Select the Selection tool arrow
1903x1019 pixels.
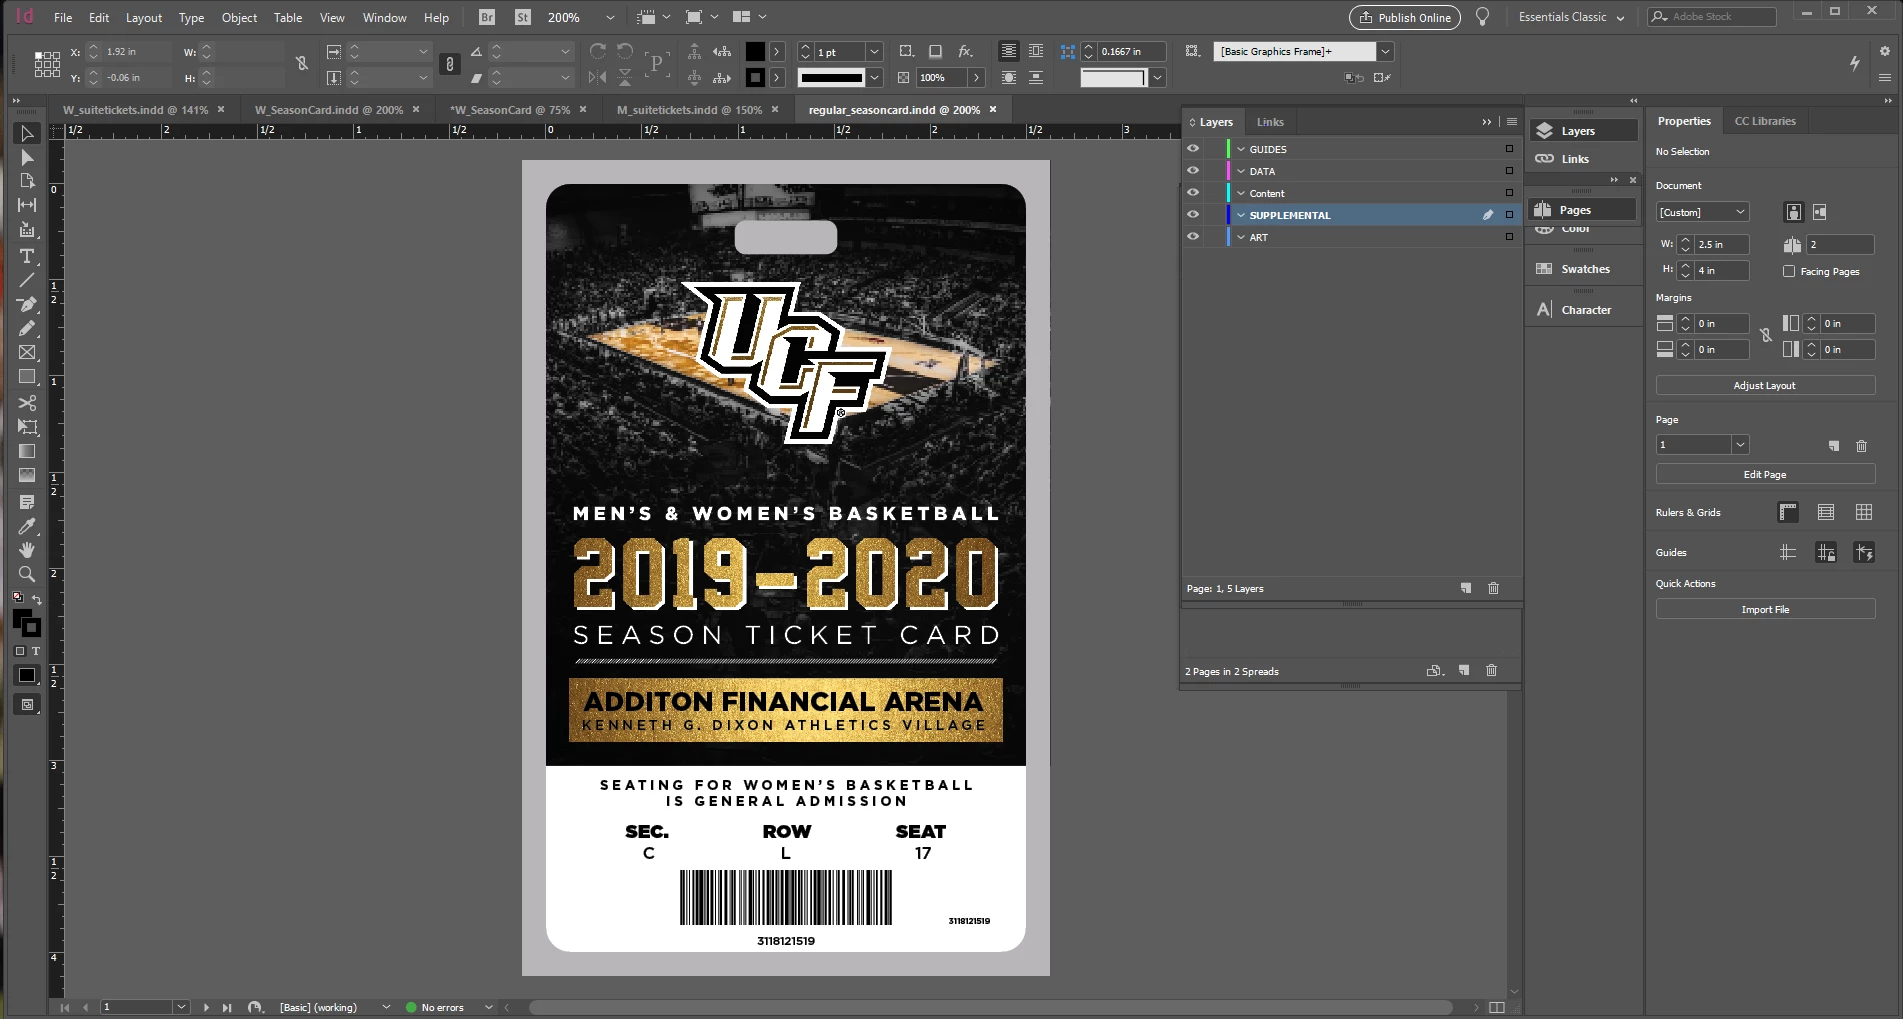(27, 133)
